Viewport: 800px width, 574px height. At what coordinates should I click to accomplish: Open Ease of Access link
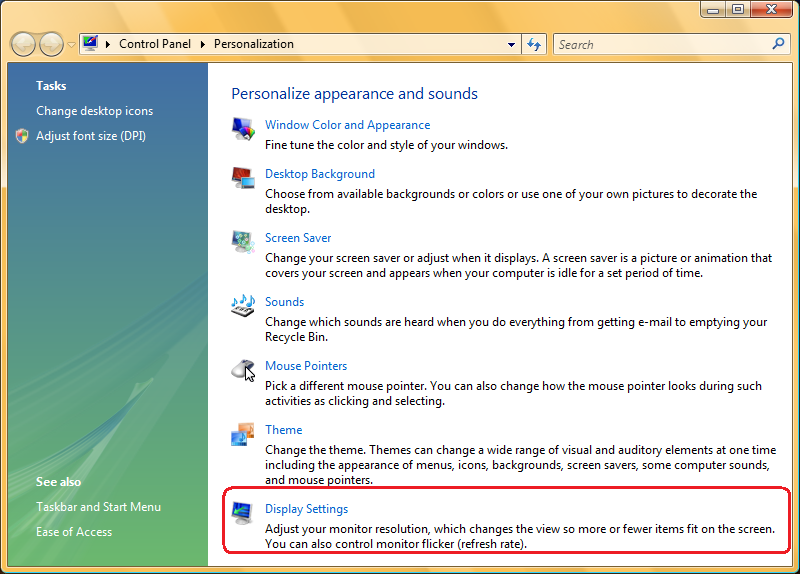click(74, 532)
